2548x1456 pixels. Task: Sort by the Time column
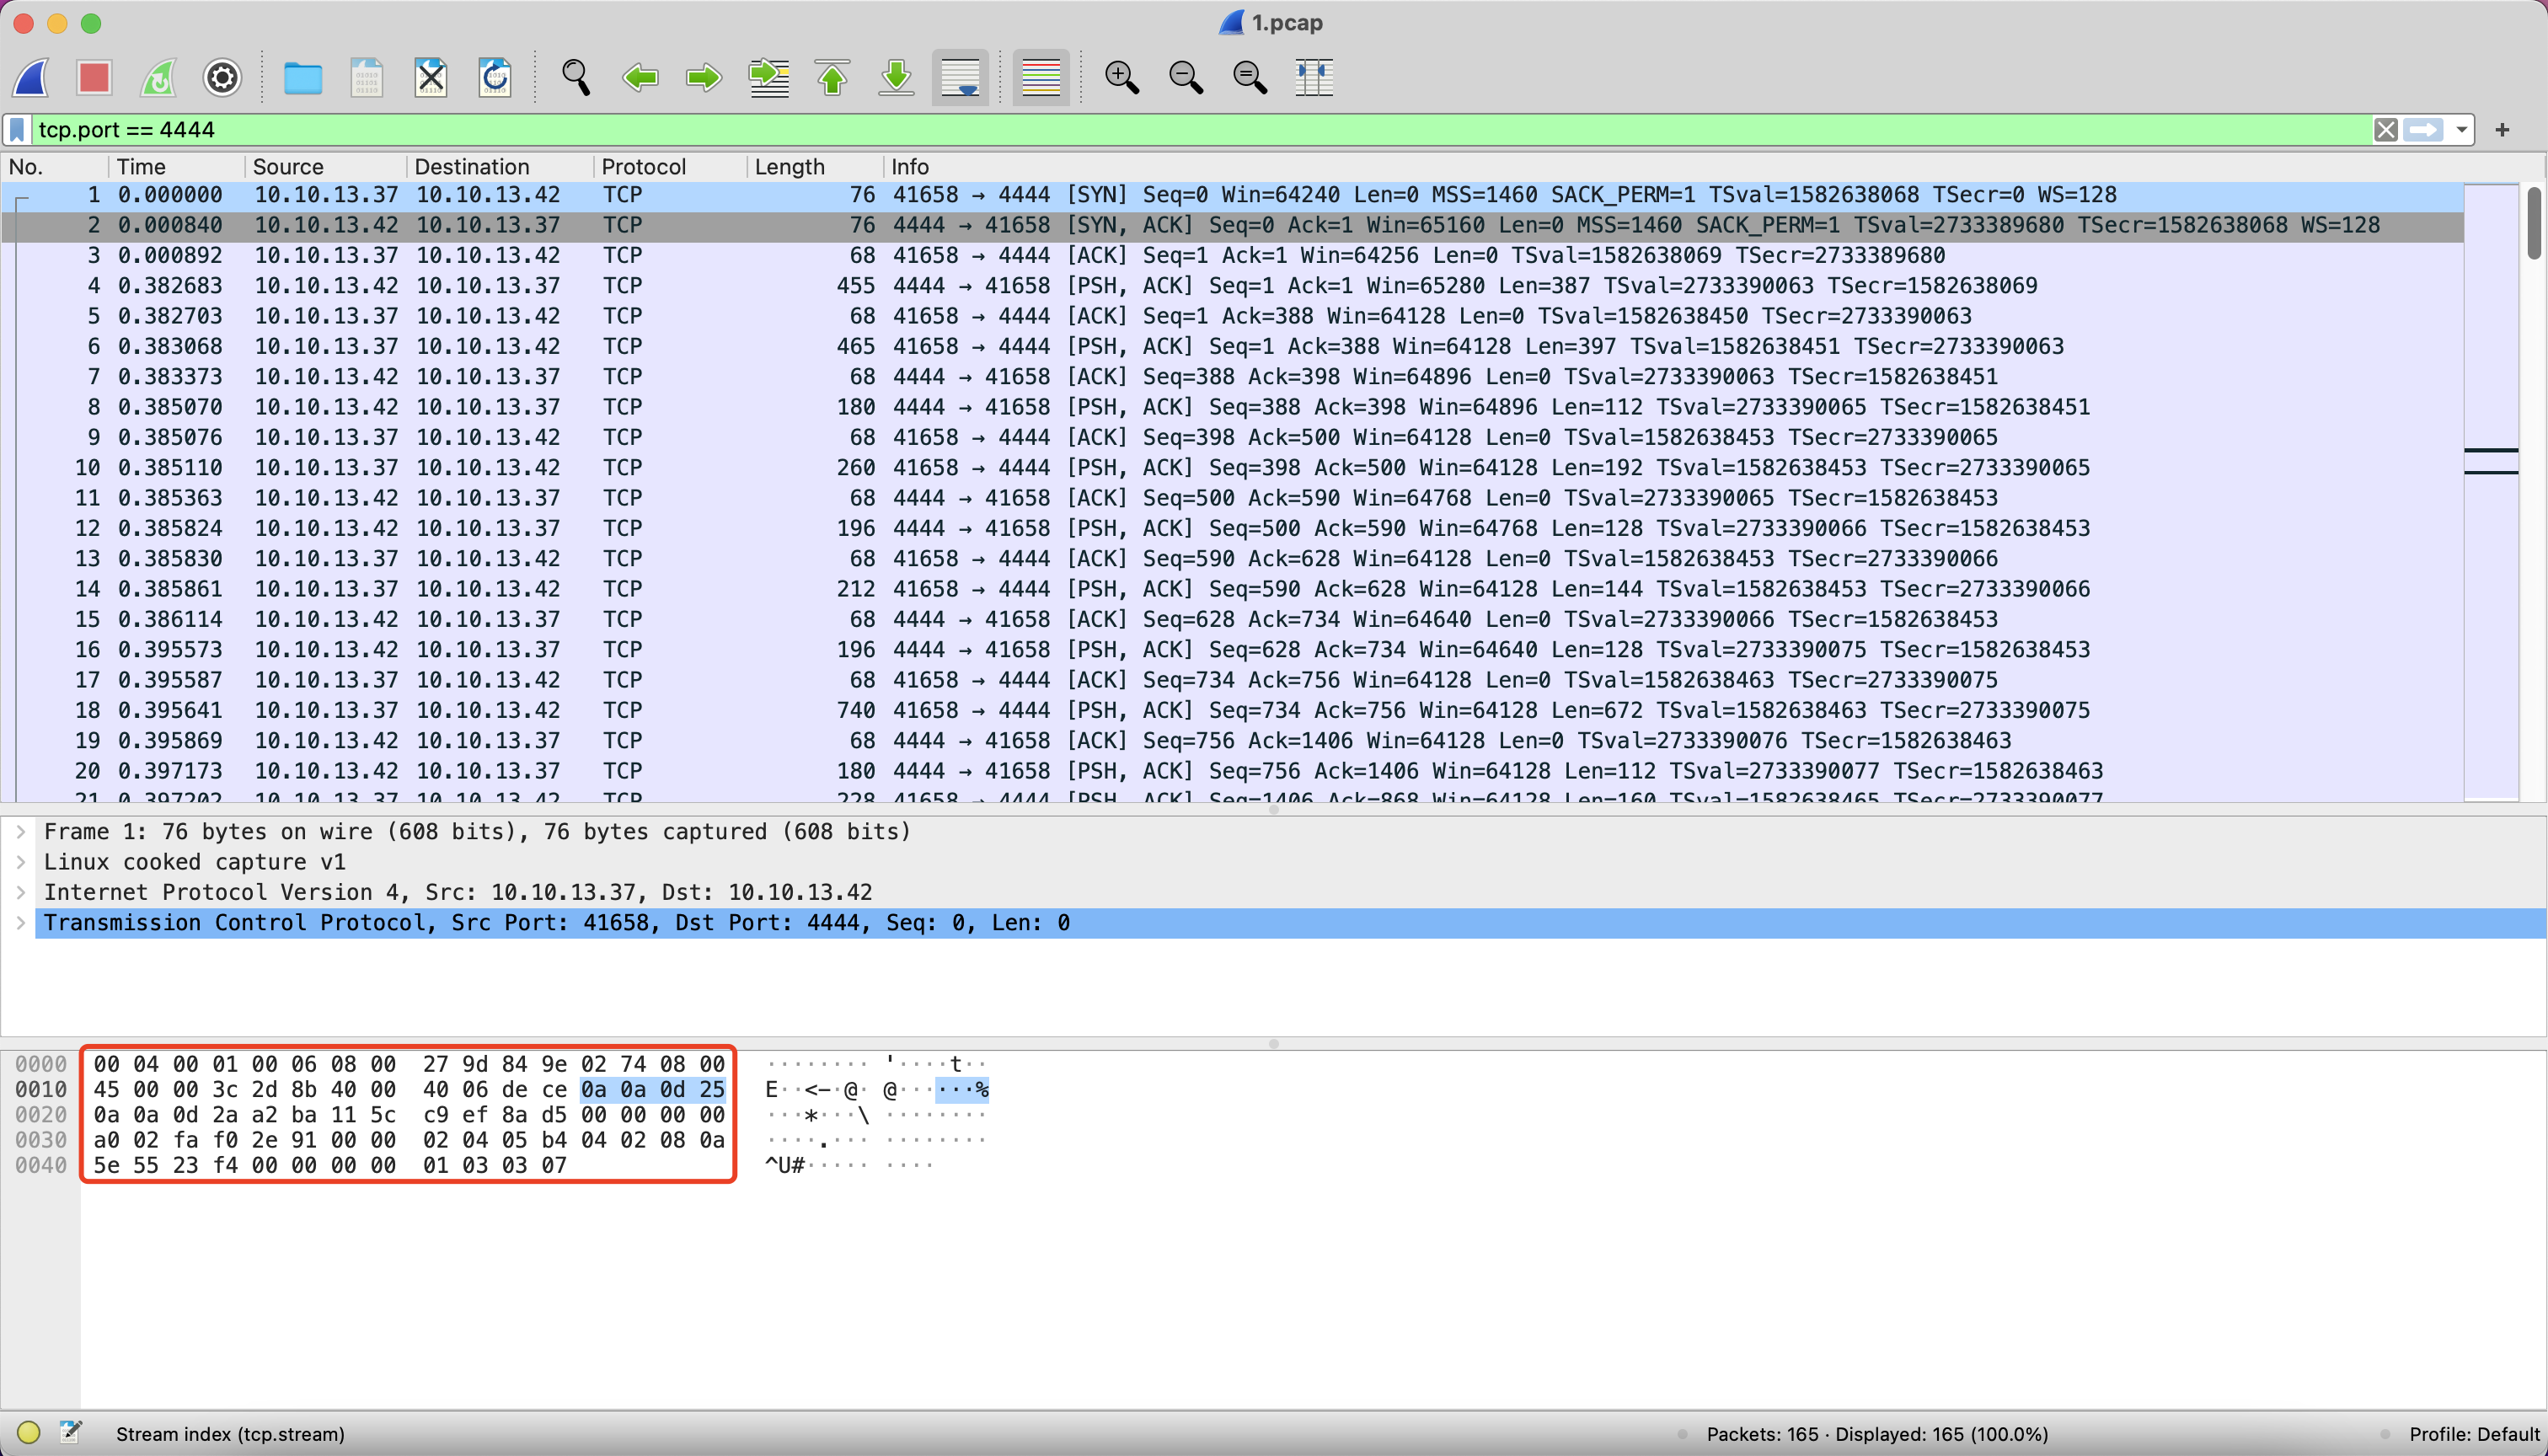click(176, 167)
